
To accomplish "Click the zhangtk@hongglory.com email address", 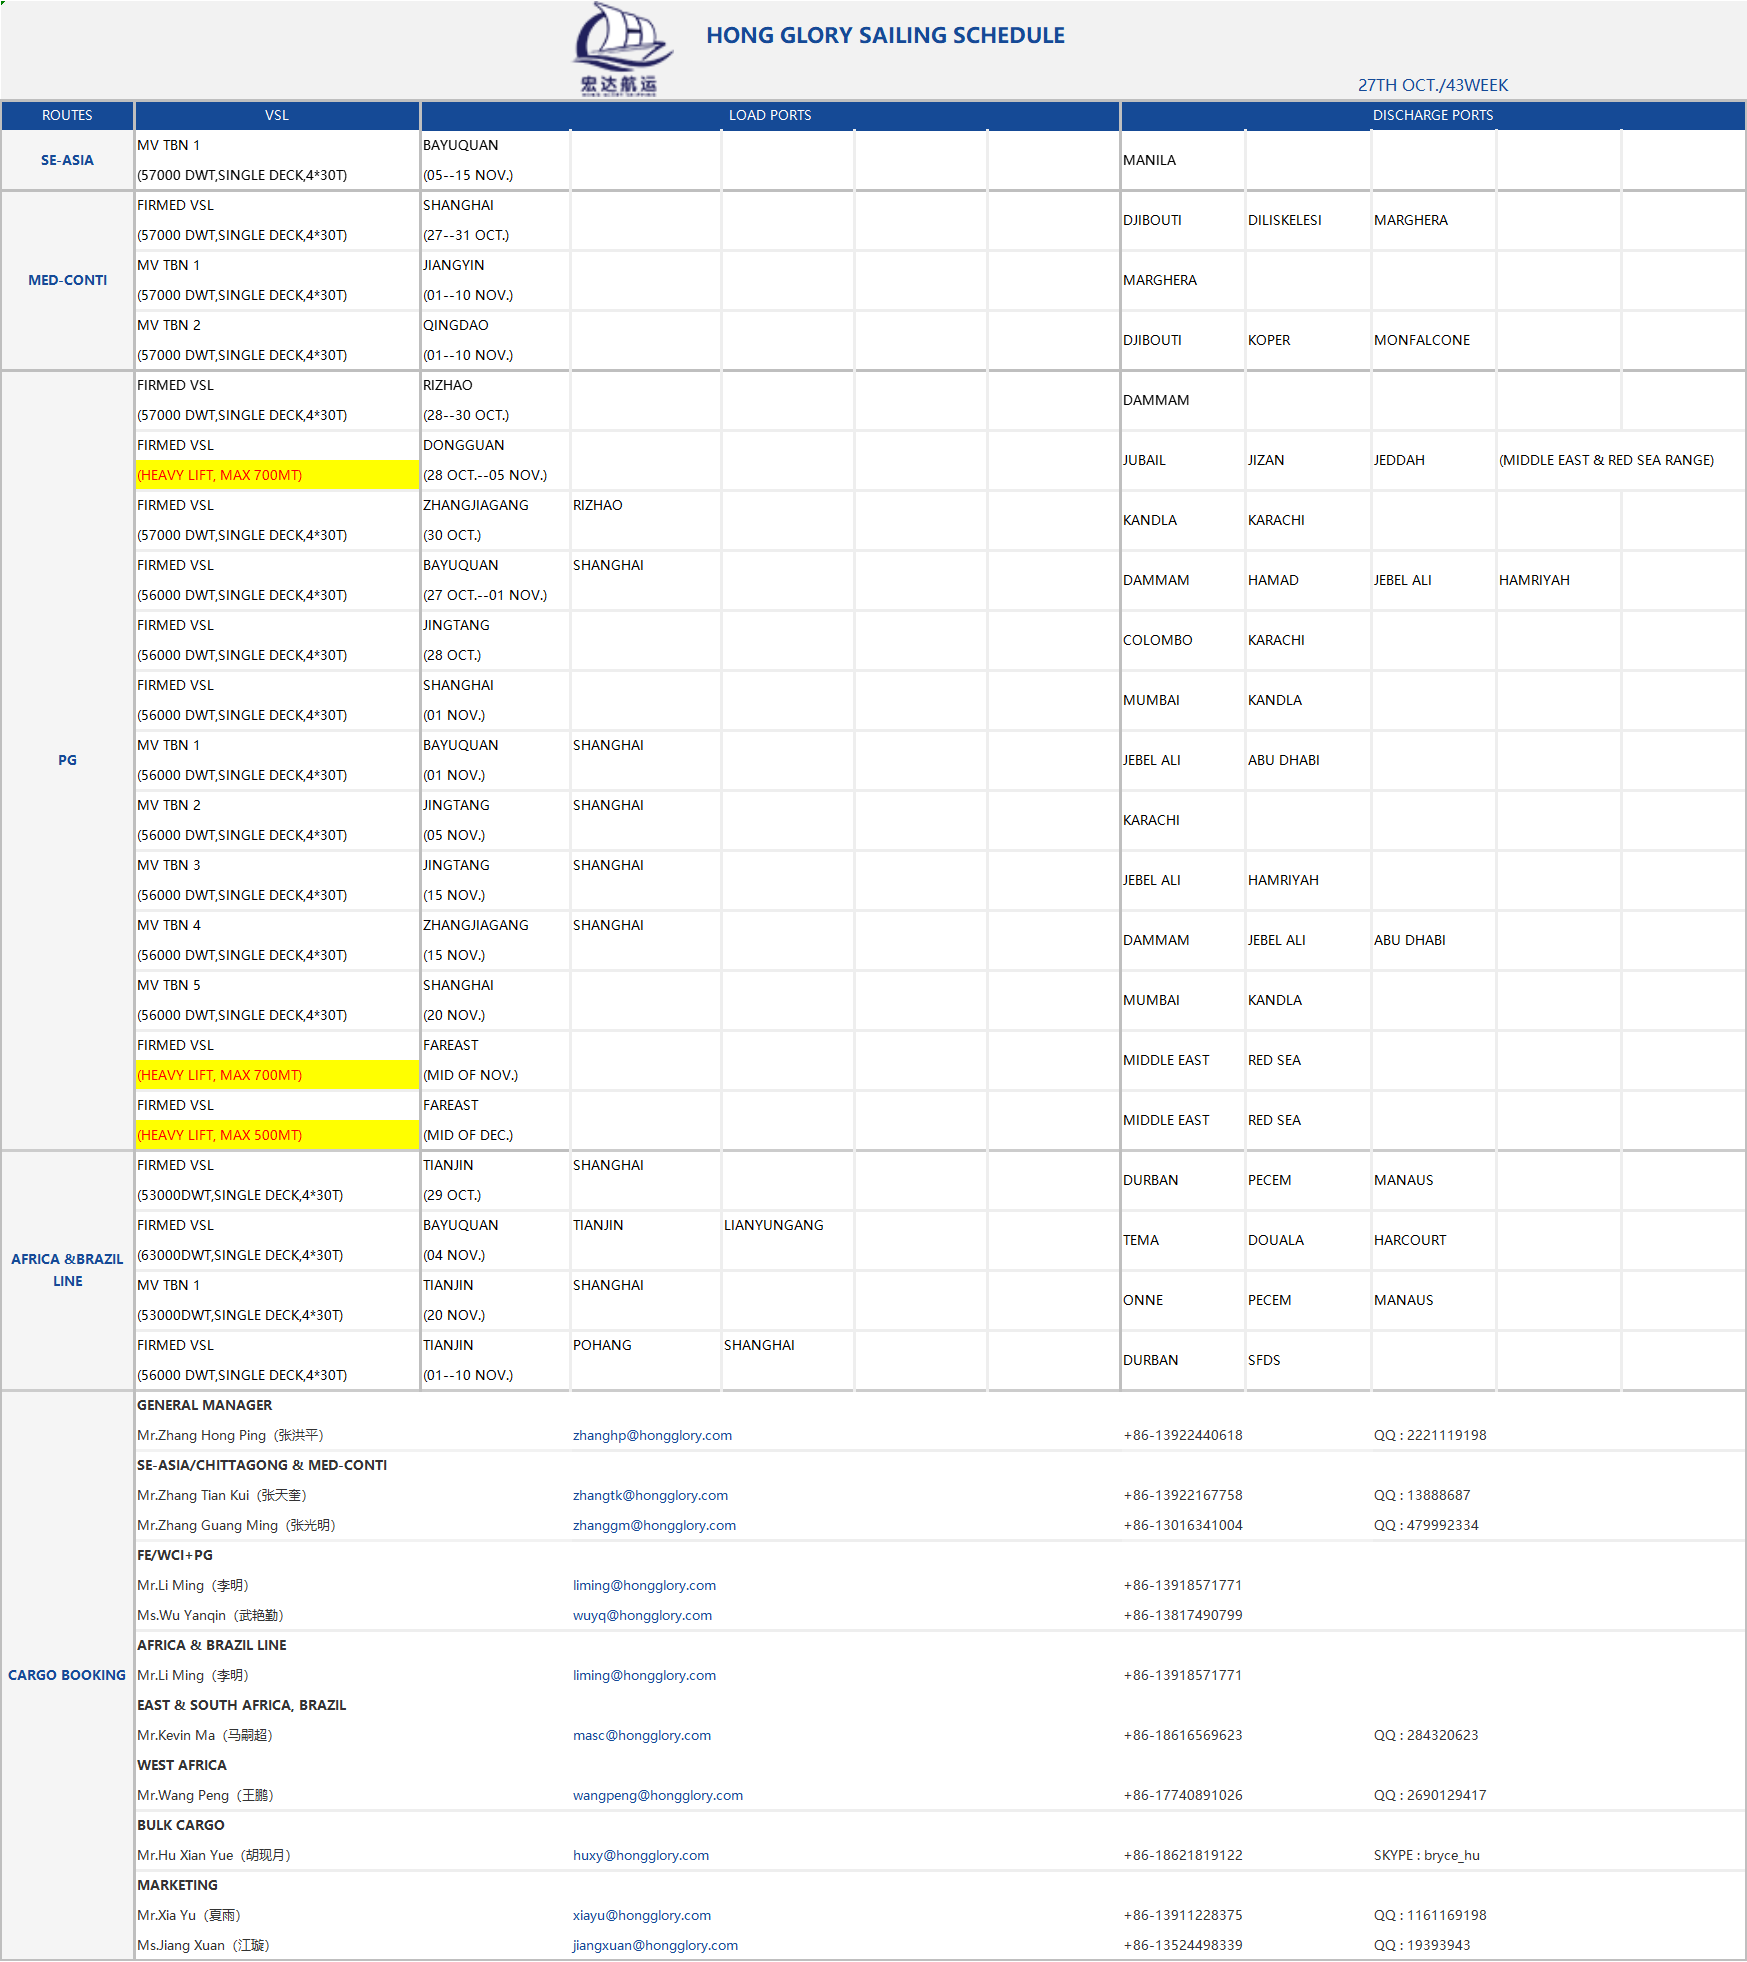I will coord(650,1495).
